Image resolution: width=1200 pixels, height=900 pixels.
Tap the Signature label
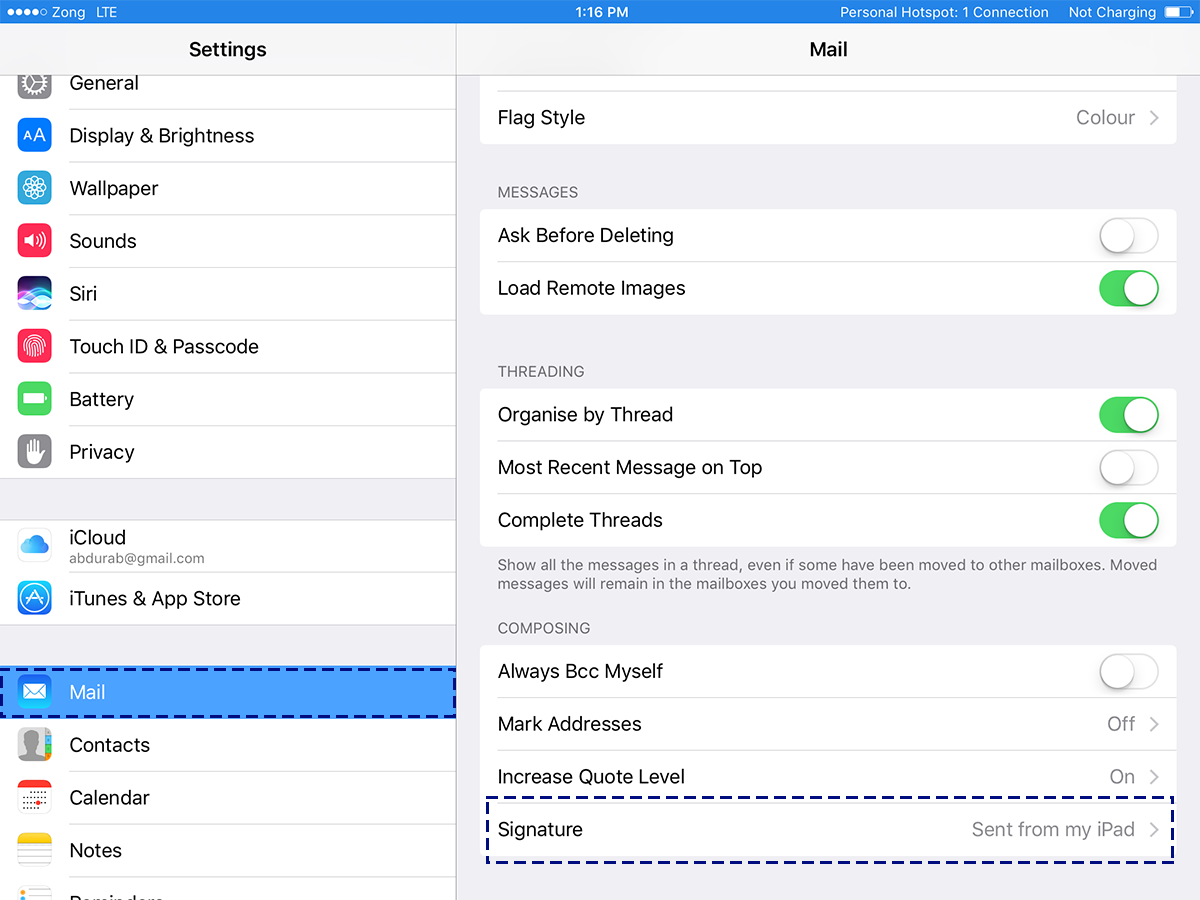pyautogui.click(x=540, y=830)
